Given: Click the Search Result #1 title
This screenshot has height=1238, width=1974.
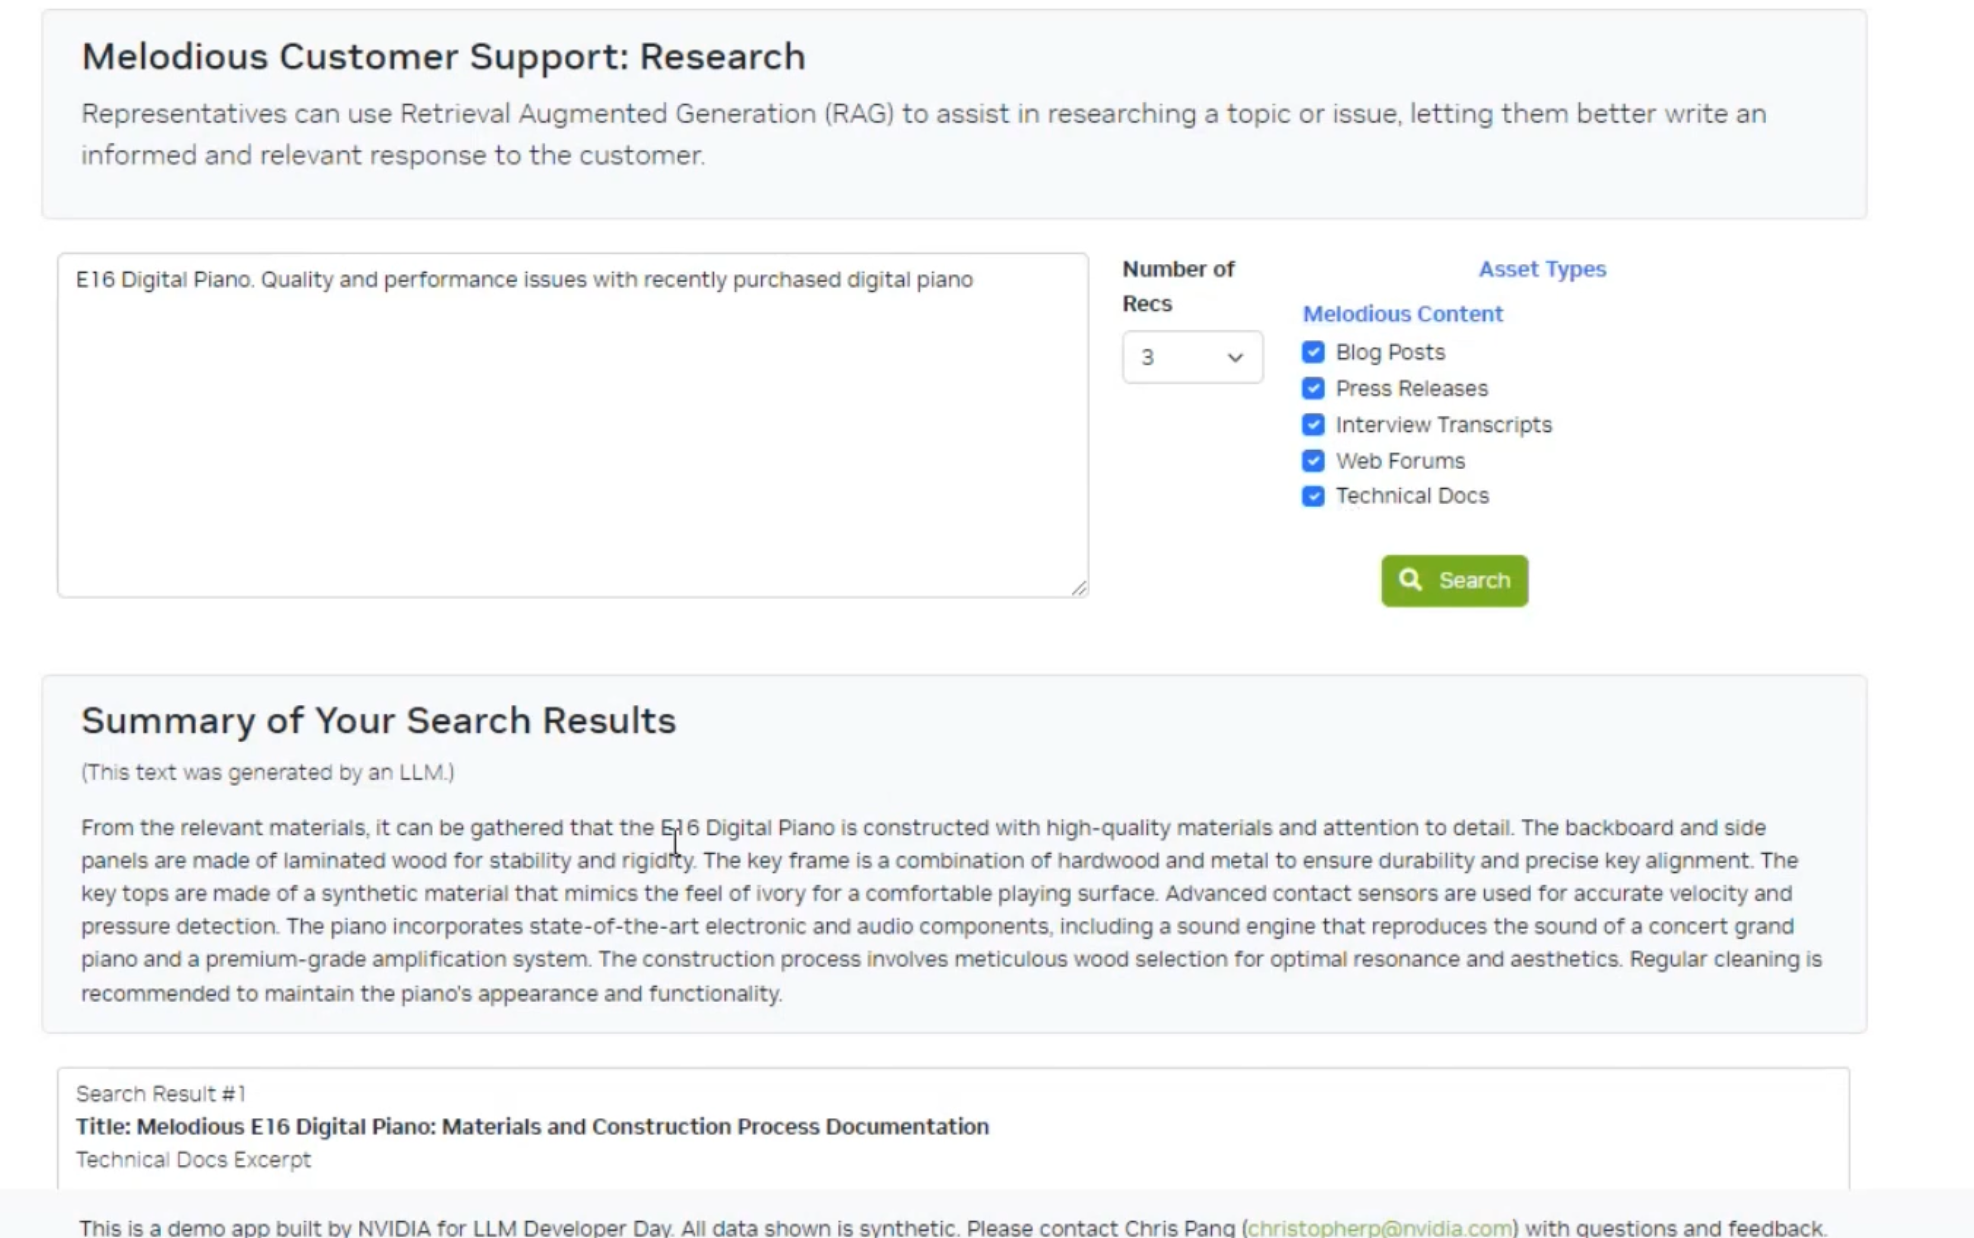Looking at the screenshot, I should pyautogui.click(x=532, y=1126).
